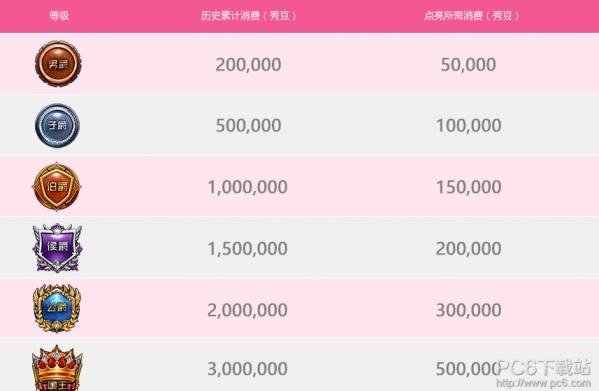Viewport: 599px width, 391px height.
Task: Click the 男爵 bronze badge icon
Action: pyautogui.click(x=58, y=64)
